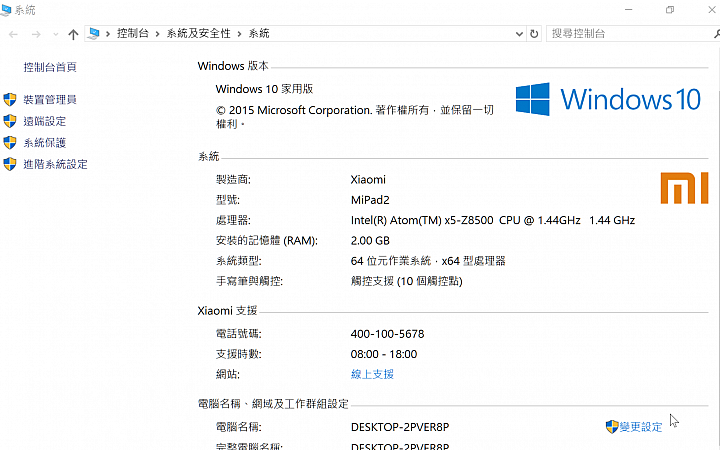Click system window icon in title bar
Viewport: 720px width, 450px height.
click(6, 10)
